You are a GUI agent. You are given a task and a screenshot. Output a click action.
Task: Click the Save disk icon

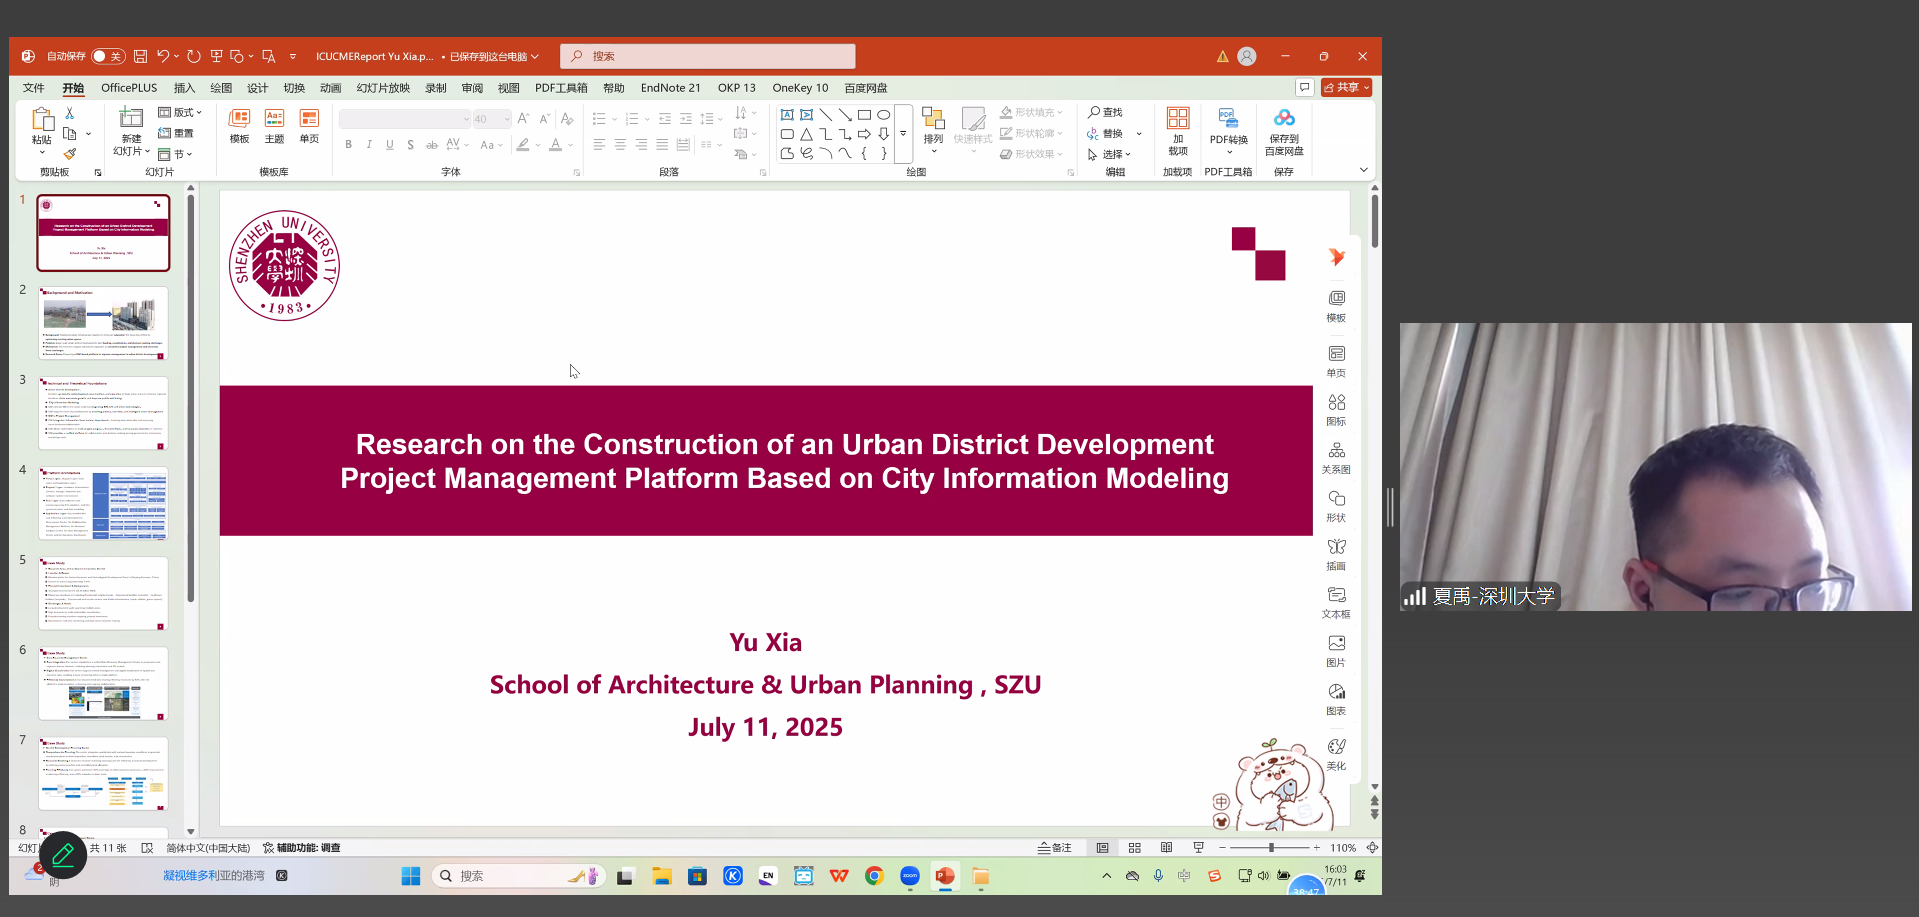(x=141, y=56)
